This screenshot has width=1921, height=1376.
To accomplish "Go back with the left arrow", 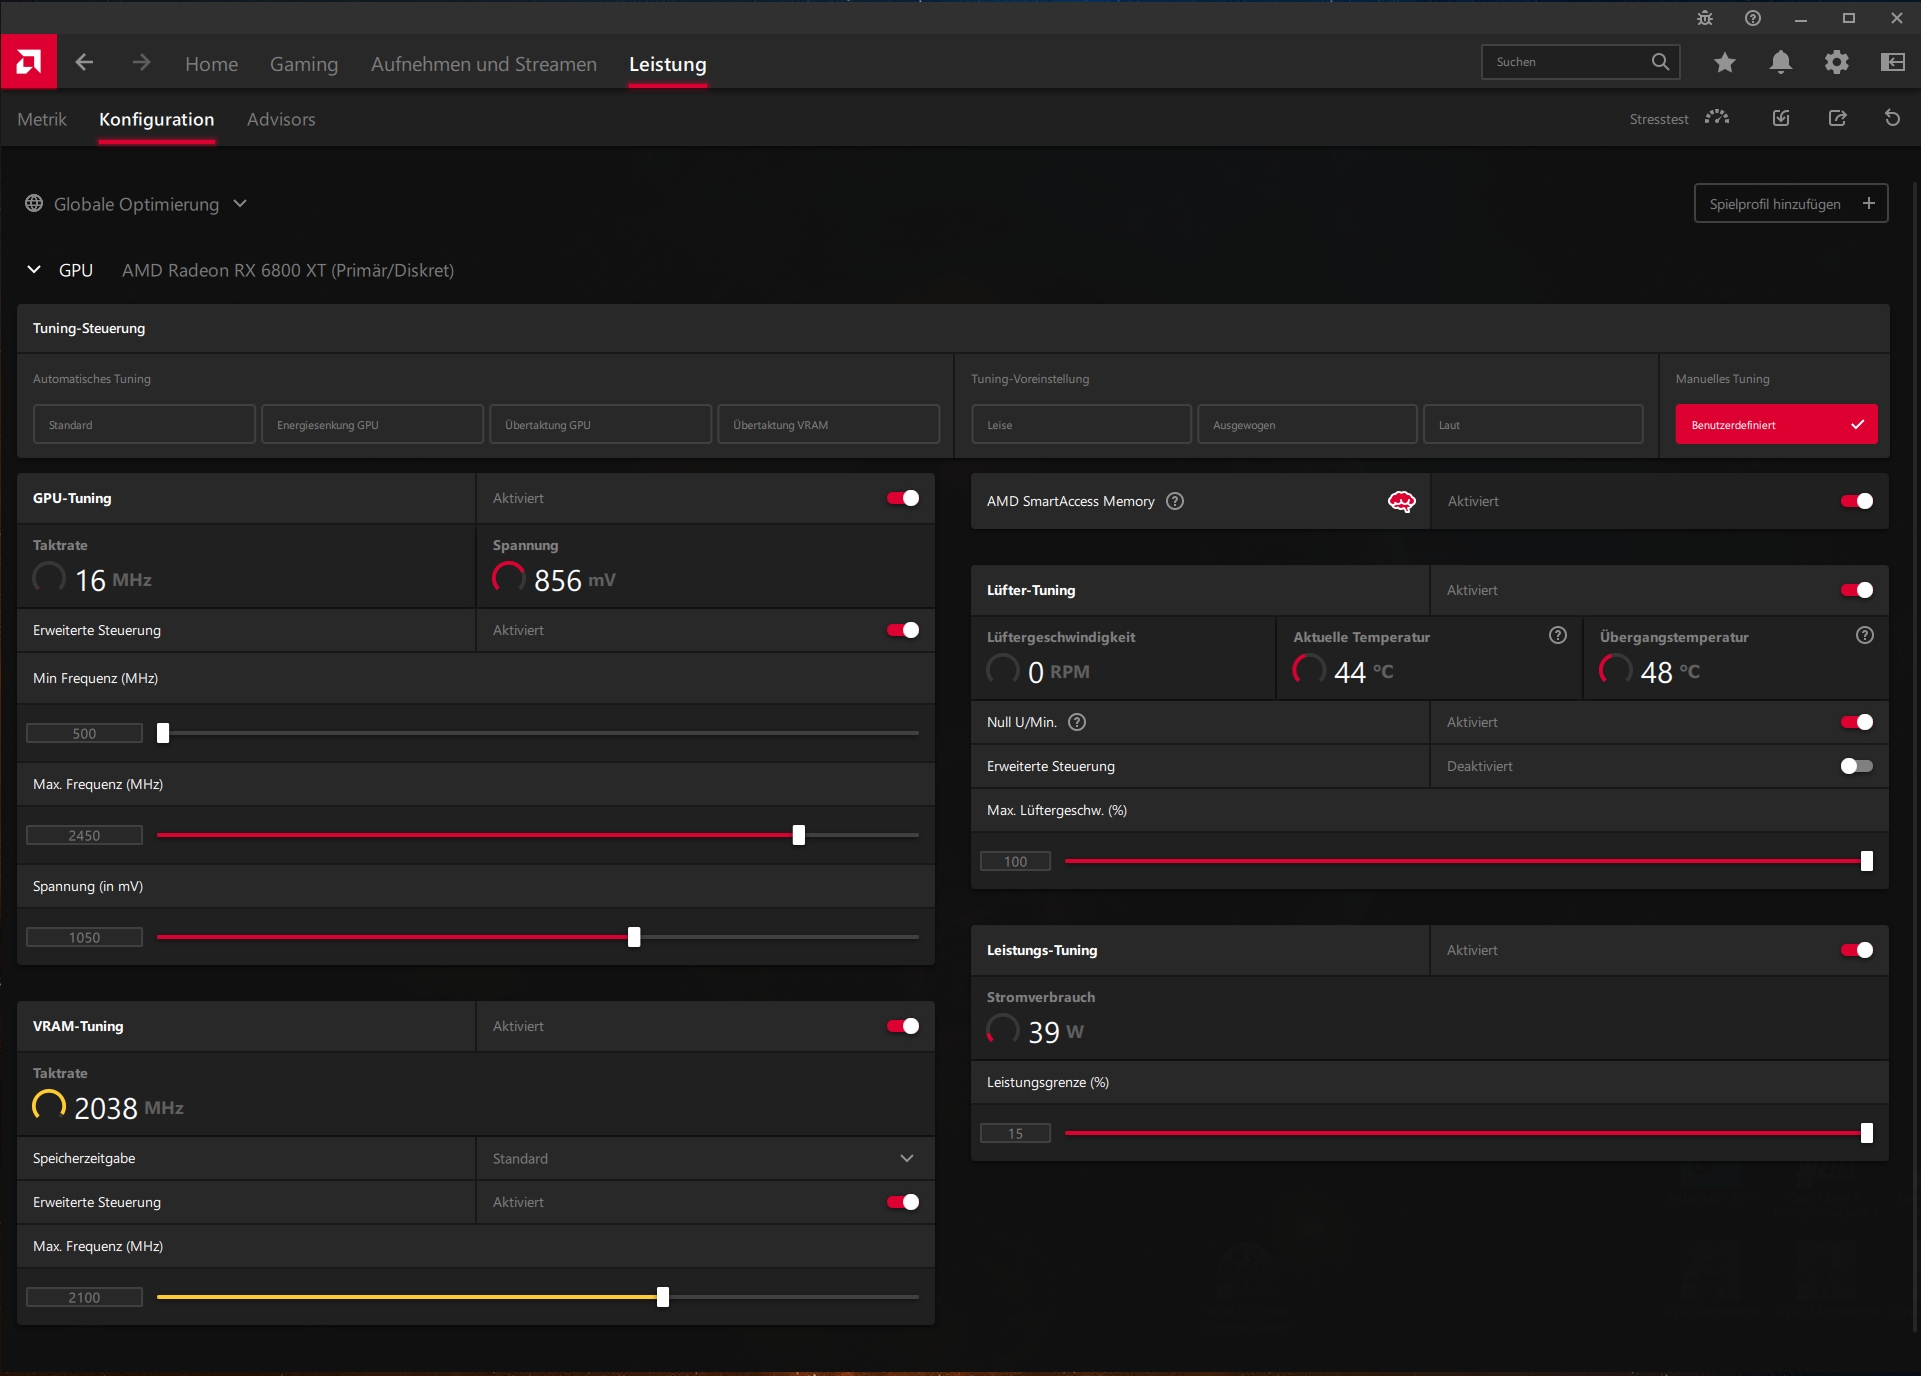I will tap(85, 63).
